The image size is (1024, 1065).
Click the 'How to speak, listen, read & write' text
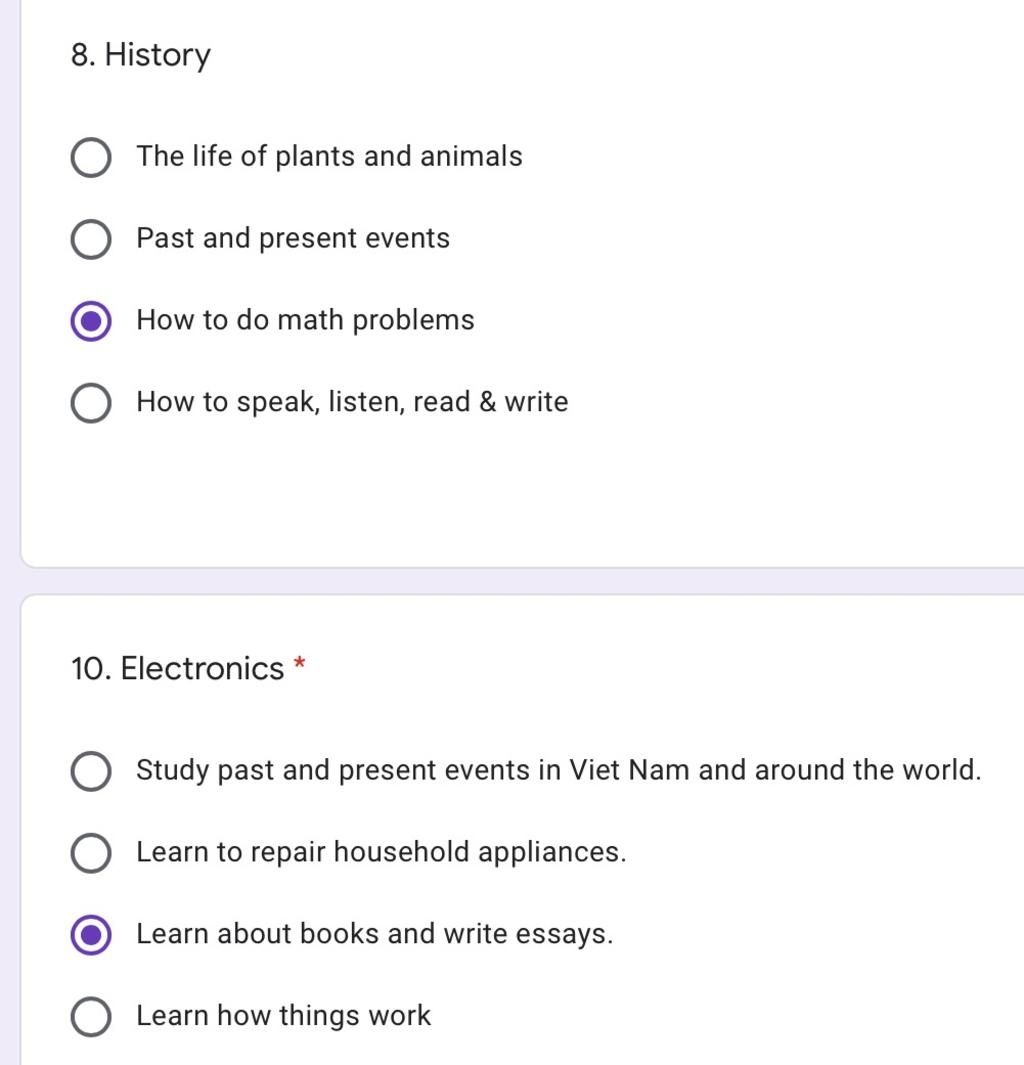[352, 402]
